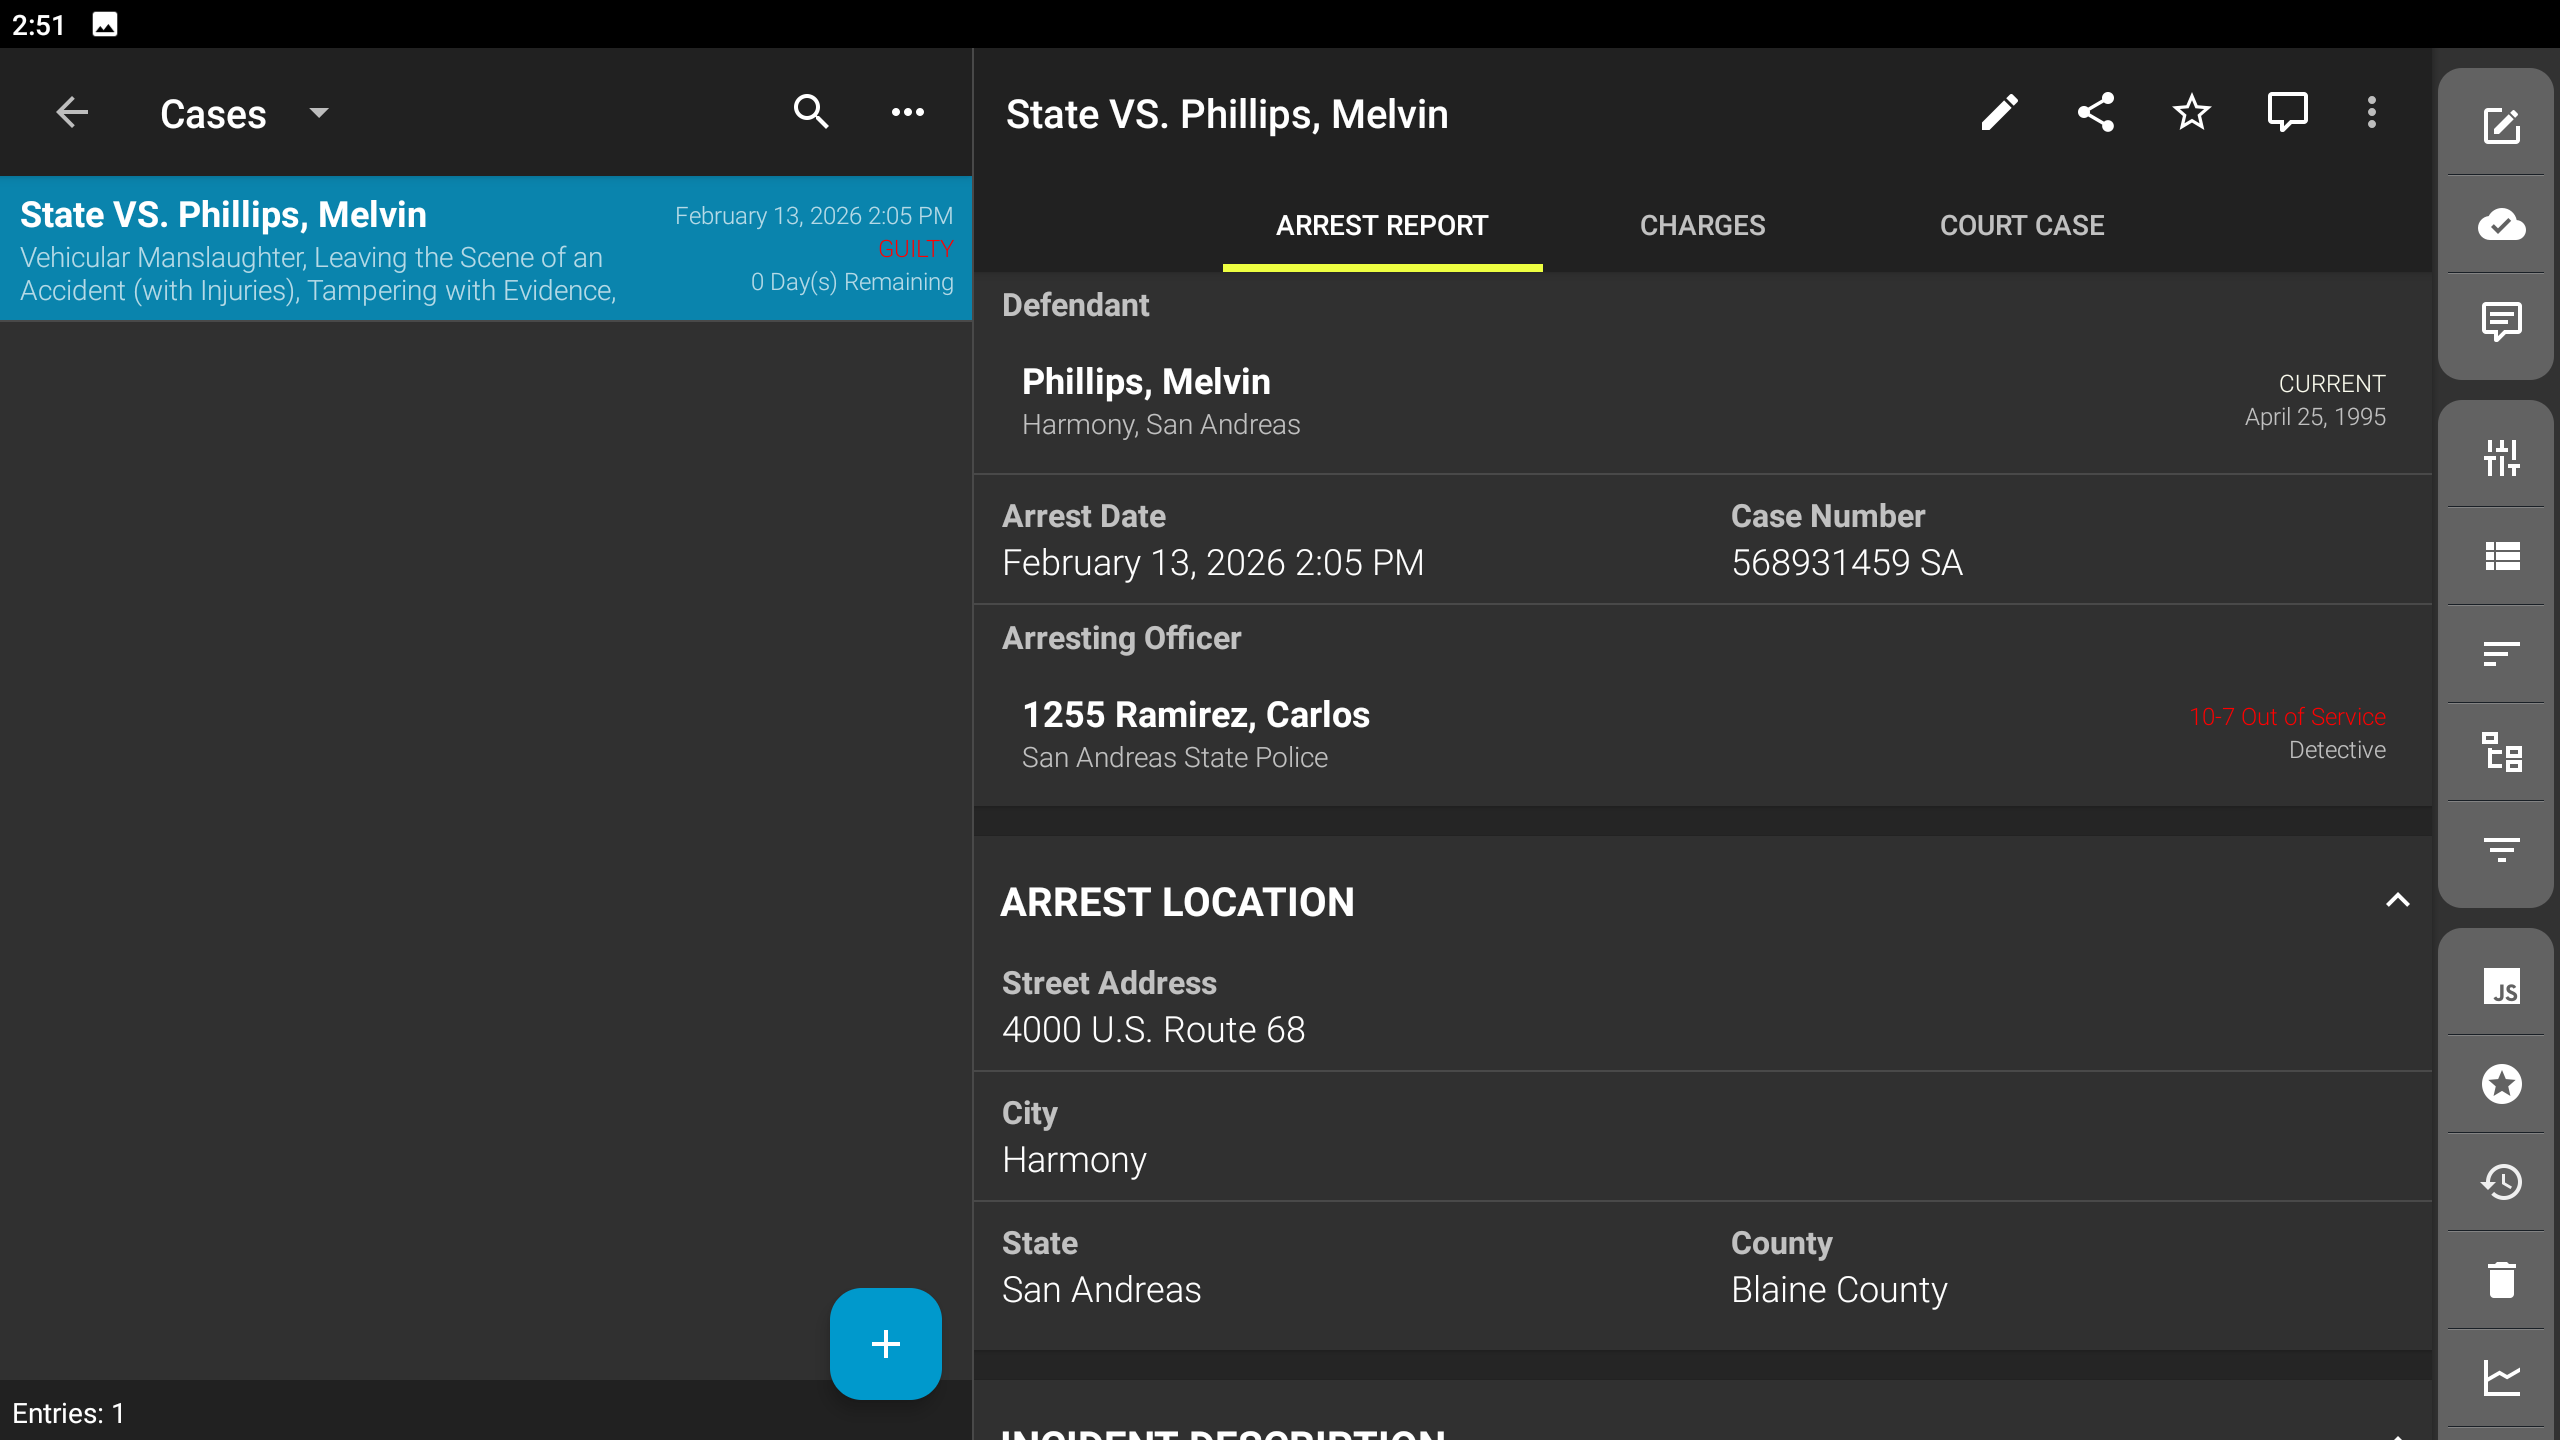Switch to the COURT CASE tab

pos(2022,226)
